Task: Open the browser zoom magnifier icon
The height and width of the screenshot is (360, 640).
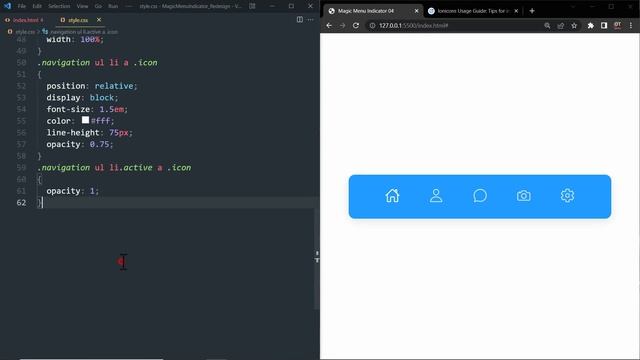Action: 547,25
